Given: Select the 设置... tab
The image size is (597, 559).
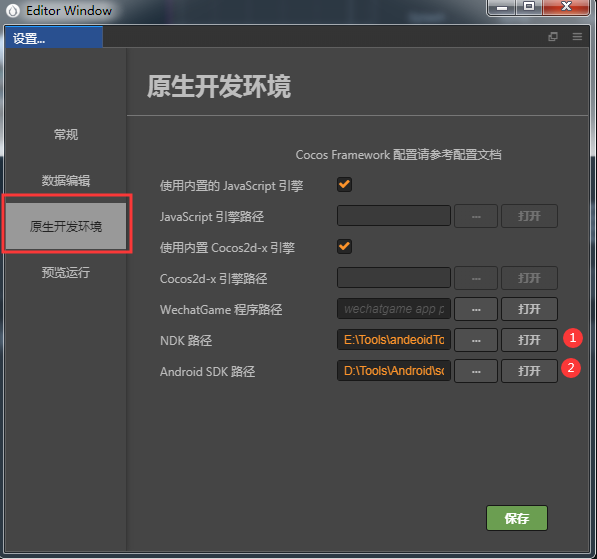Looking at the screenshot, I should tap(54, 37).
